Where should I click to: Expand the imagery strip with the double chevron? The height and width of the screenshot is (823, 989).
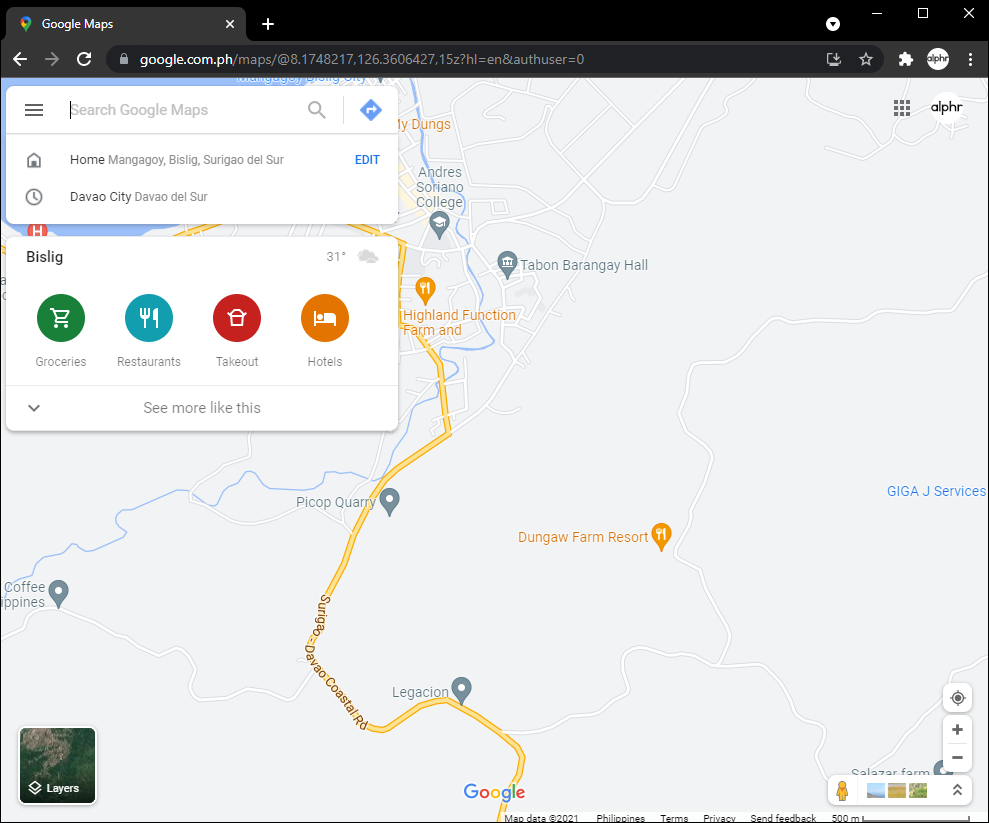pyautogui.click(x=957, y=790)
